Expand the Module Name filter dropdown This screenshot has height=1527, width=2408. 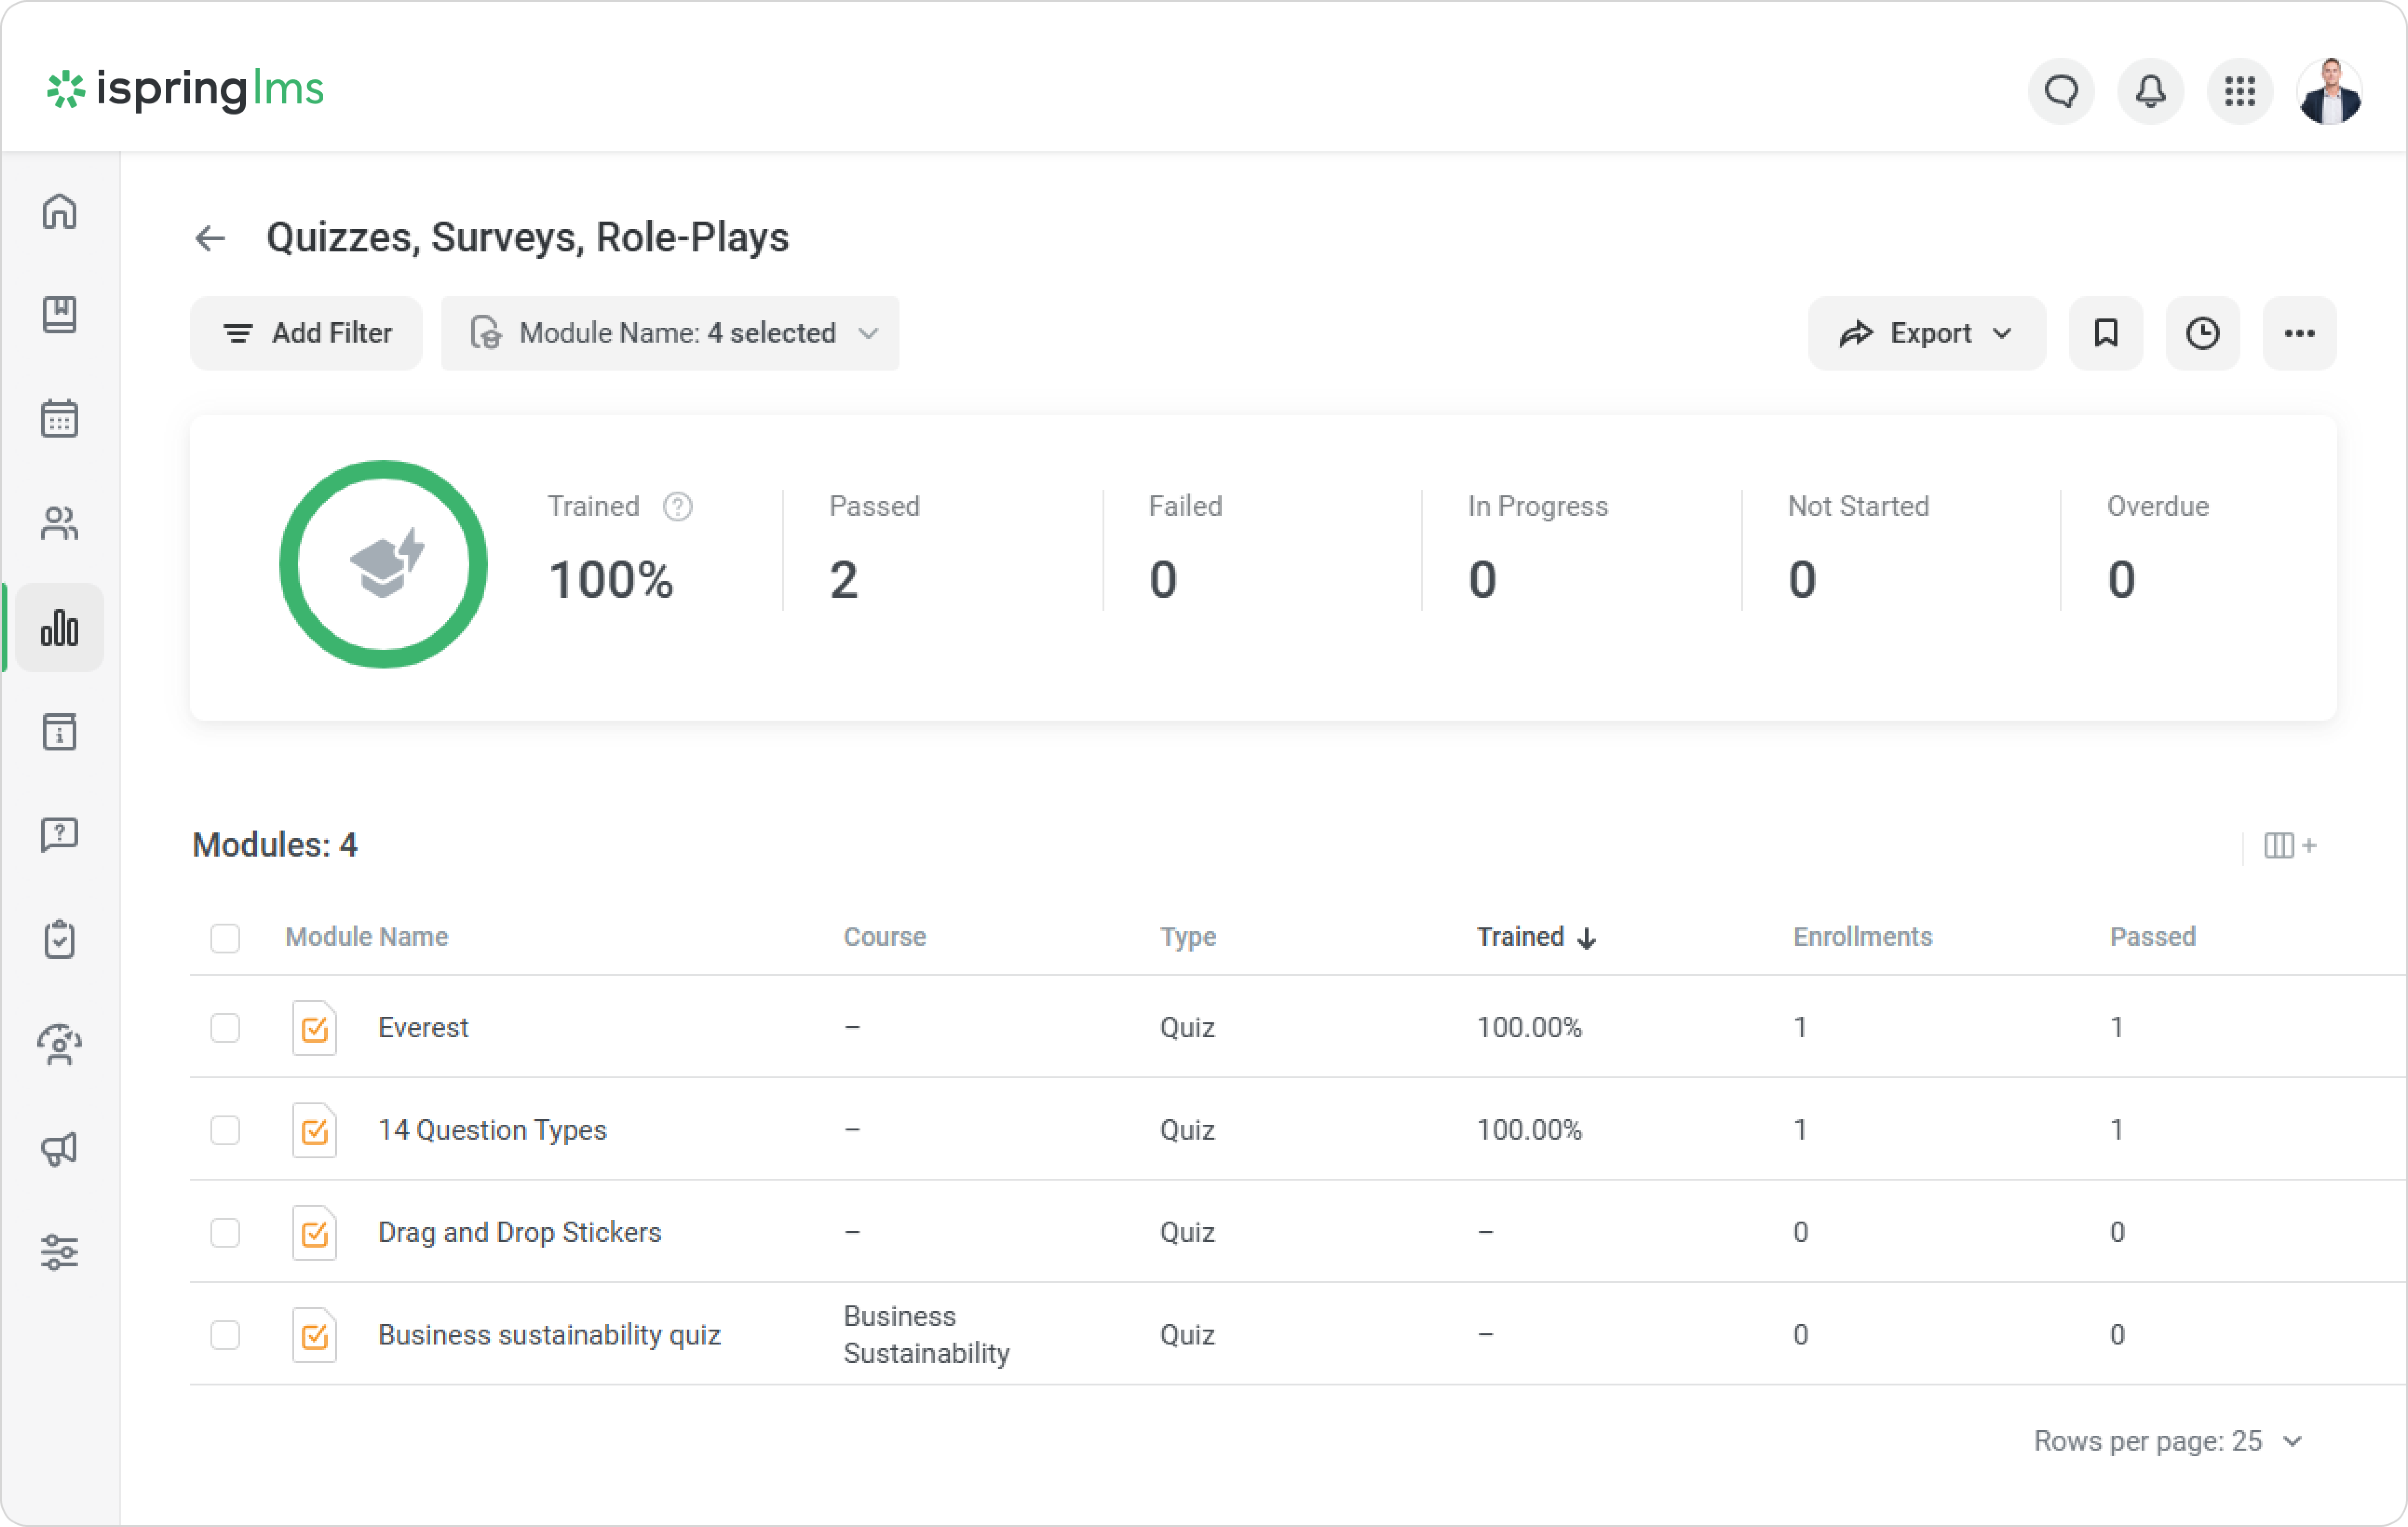coord(670,333)
